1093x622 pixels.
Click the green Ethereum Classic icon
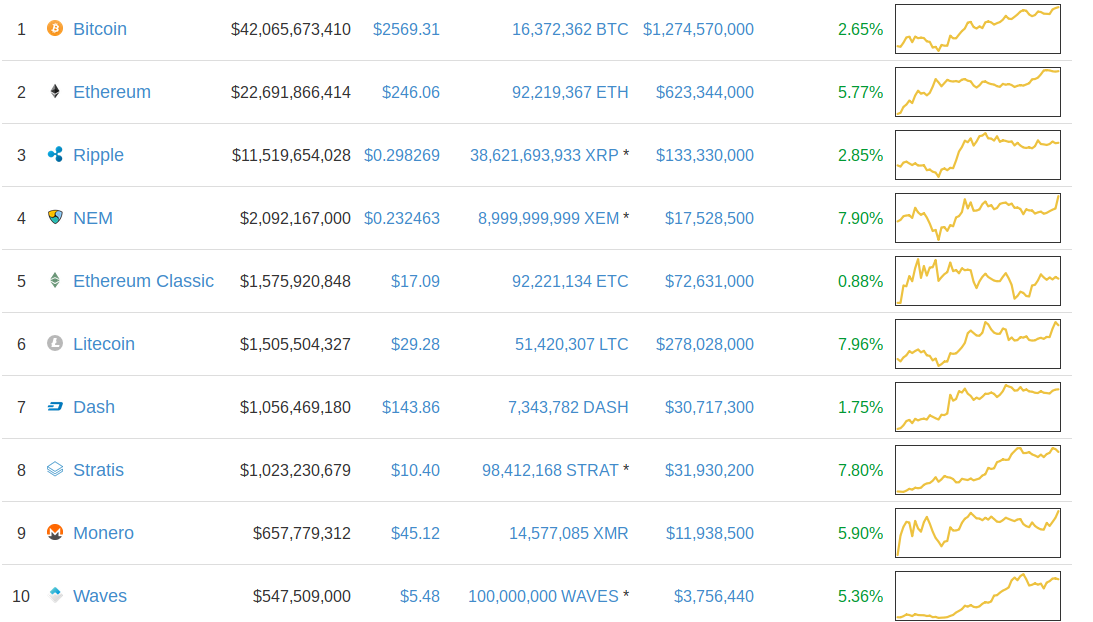tap(55, 281)
